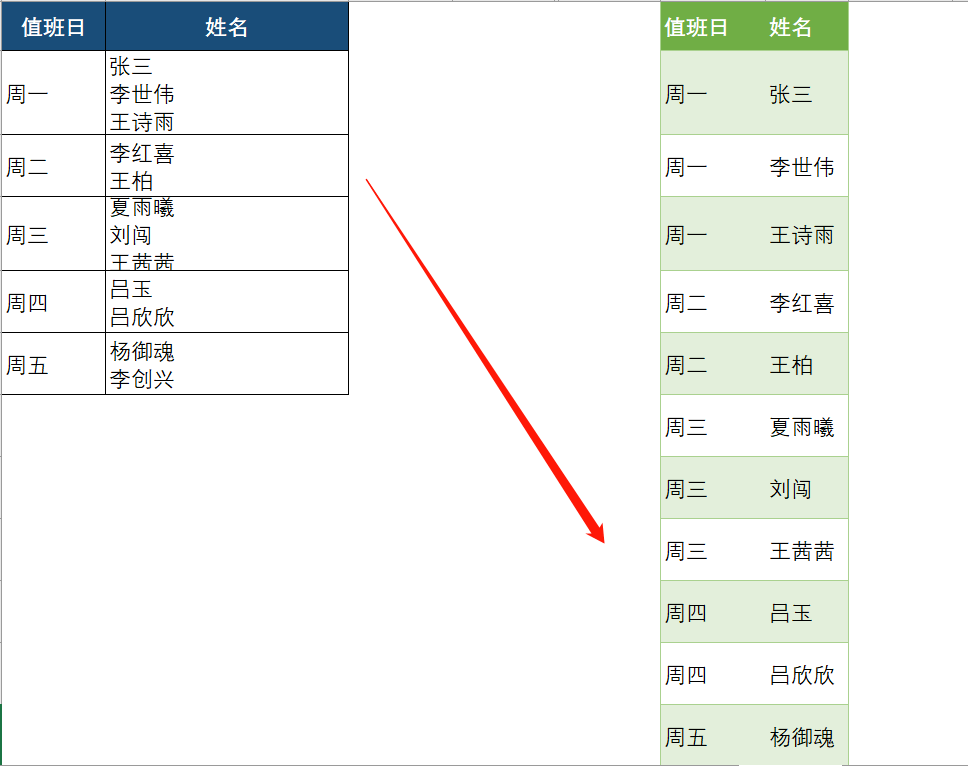
Task: Select 周四 cell beside 吕玉 in green table
Action: [x=712, y=612]
